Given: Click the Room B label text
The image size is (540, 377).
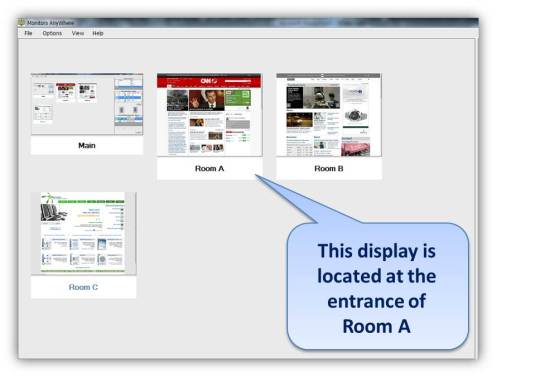Looking at the screenshot, I should pos(329,168).
